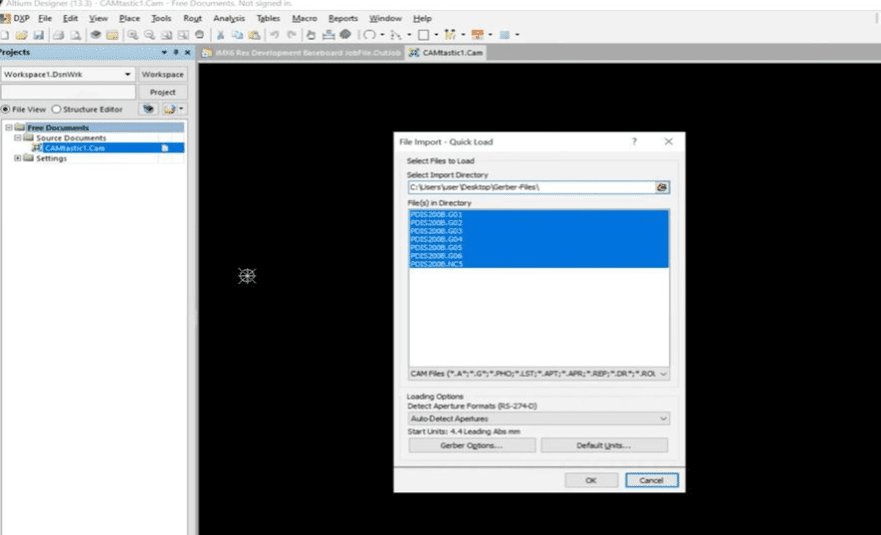Click Cancel in File Import dialog

pos(651,480)
